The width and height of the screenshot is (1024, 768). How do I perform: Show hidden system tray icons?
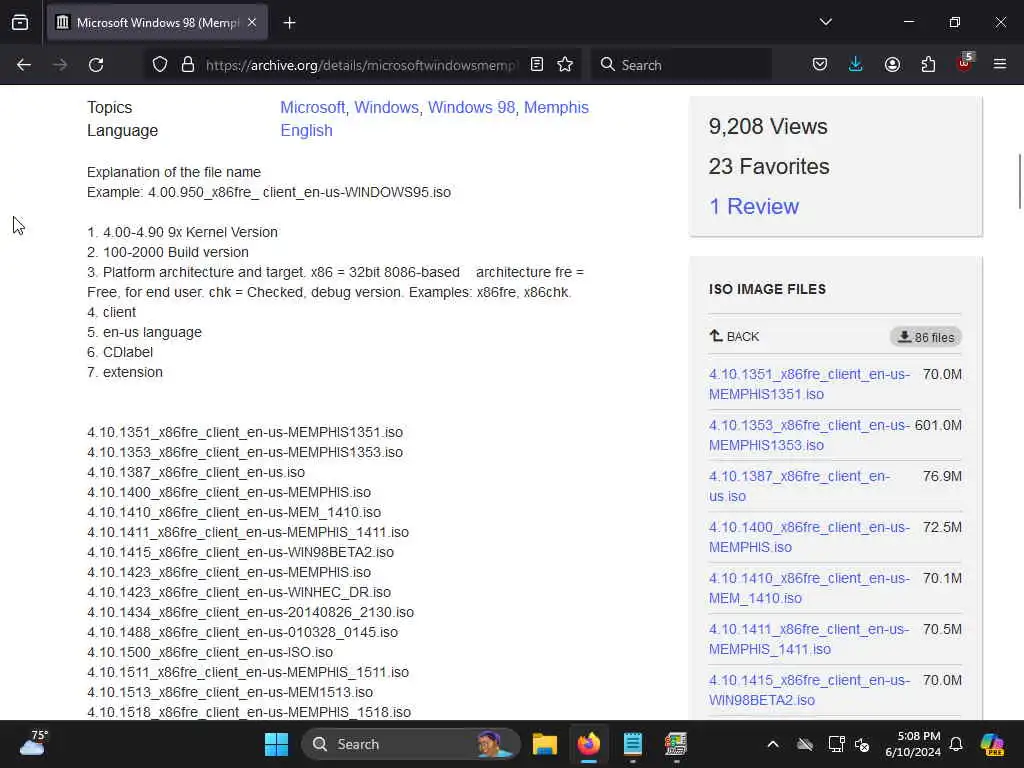pyautogui.click(x=773, y=744)
